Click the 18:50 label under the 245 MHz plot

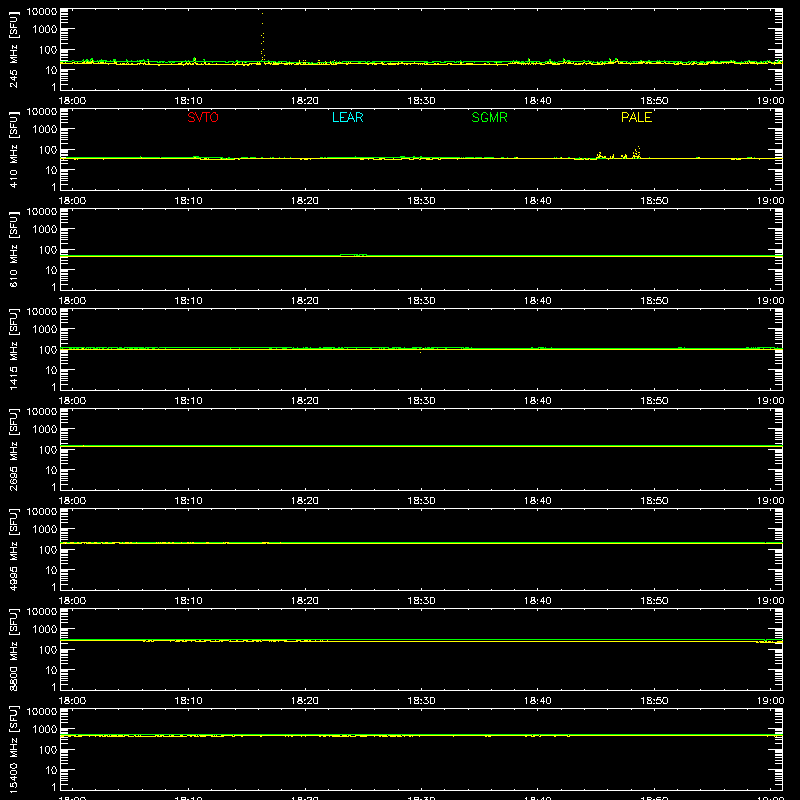654,101
